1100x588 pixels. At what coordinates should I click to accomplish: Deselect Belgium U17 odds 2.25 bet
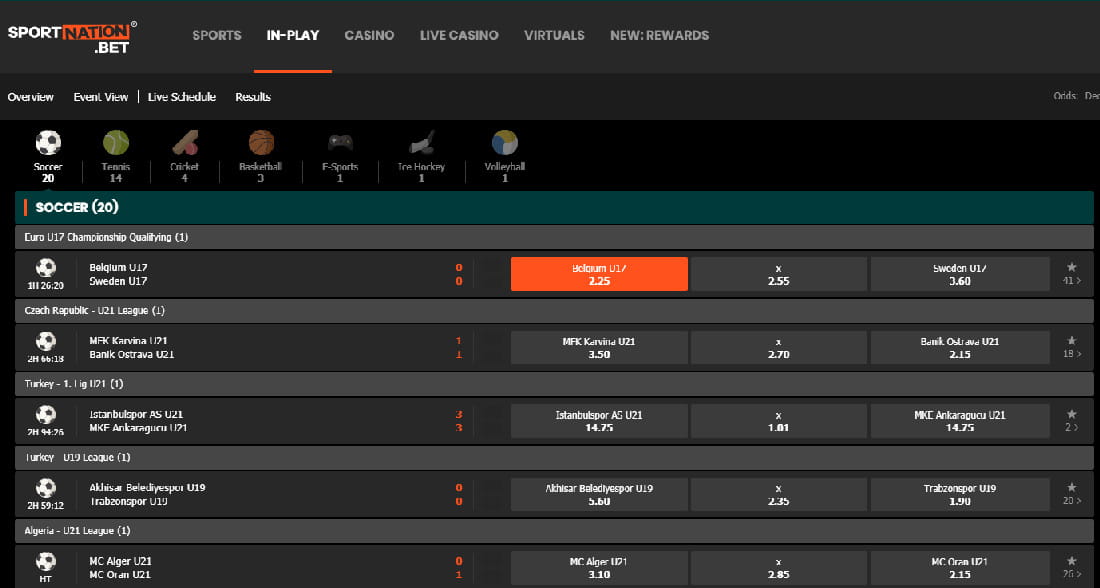pyautogui.click(x=599, y=274)
